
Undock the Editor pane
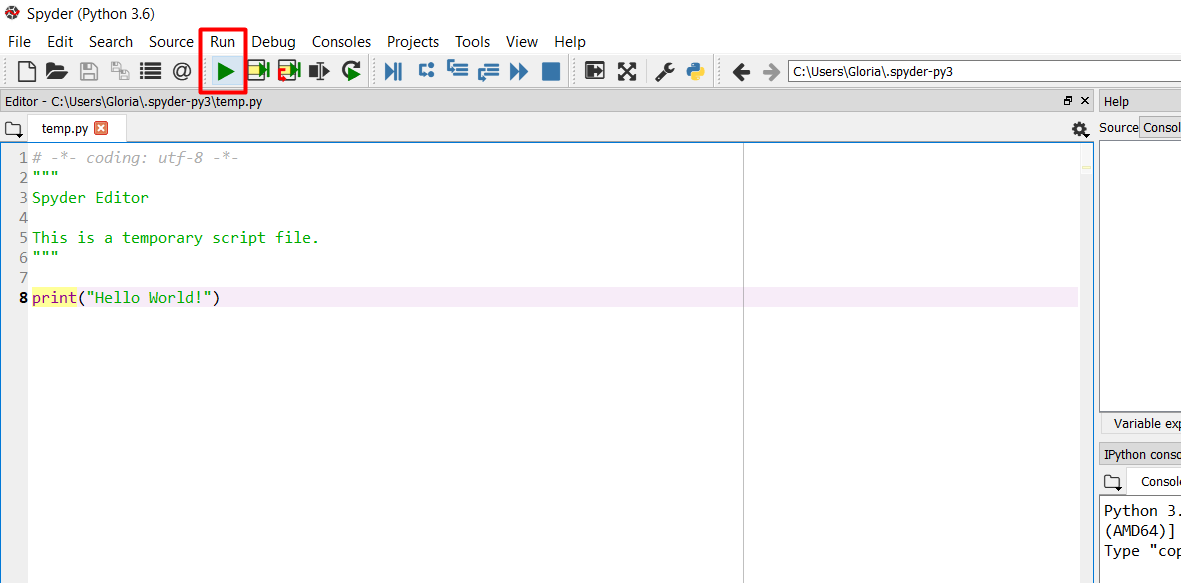point(1068,101)
